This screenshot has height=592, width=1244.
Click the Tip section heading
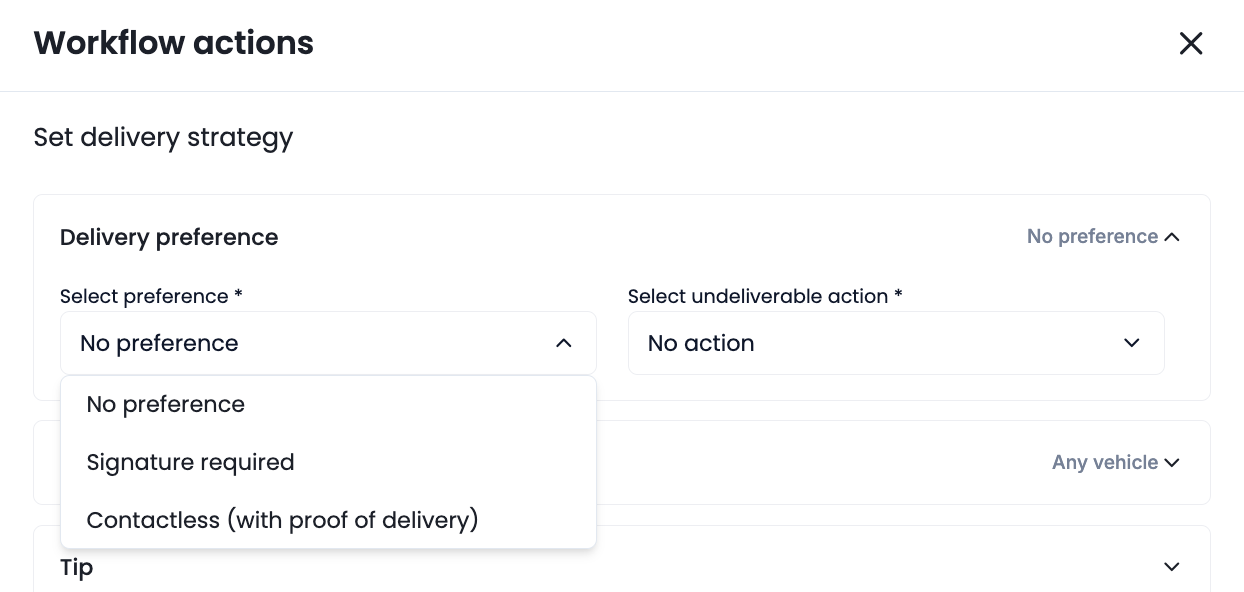coord(77,567)
